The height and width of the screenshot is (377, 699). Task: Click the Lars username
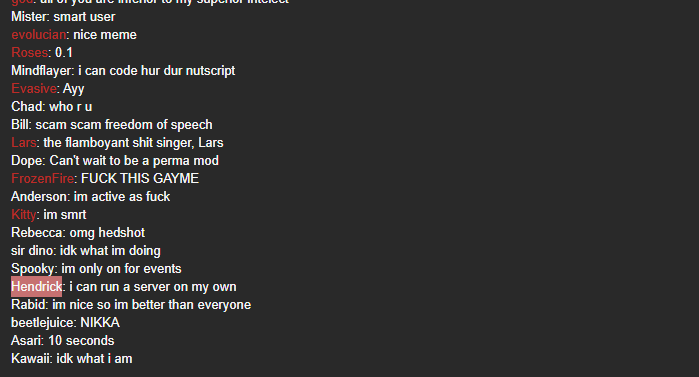coord(24,143)
